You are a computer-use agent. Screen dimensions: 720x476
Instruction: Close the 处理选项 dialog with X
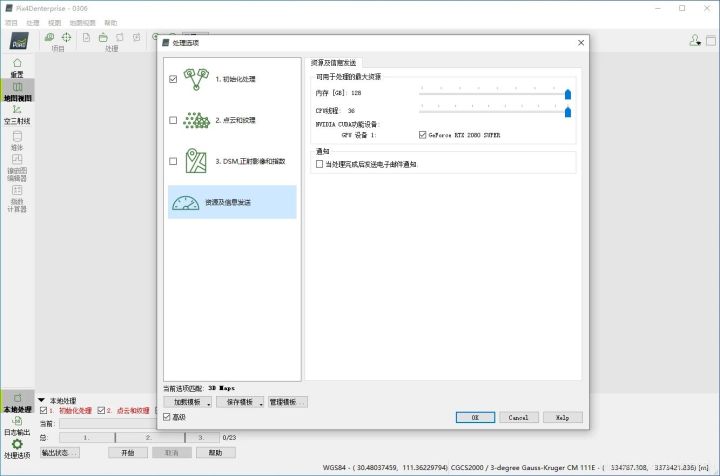[581, 43]
